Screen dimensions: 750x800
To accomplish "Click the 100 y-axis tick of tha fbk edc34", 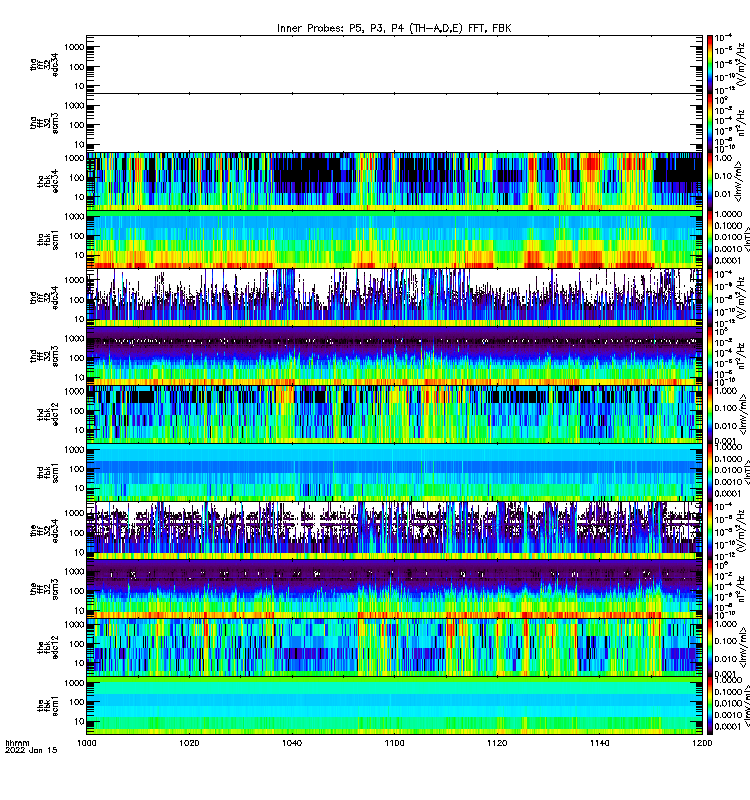I will [x=78, y=178].
